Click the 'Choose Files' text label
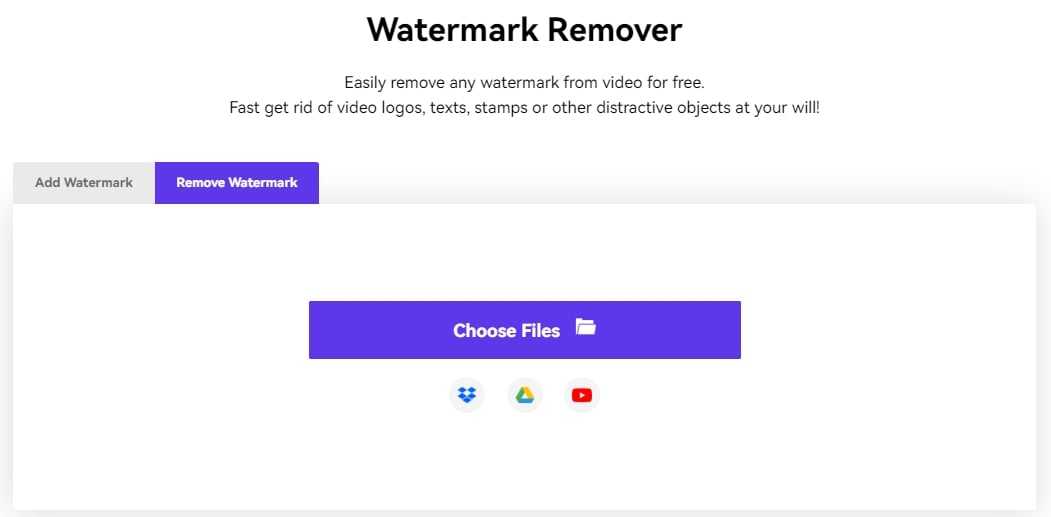This screenshot has width=1051, height=517. coord(506,331)
